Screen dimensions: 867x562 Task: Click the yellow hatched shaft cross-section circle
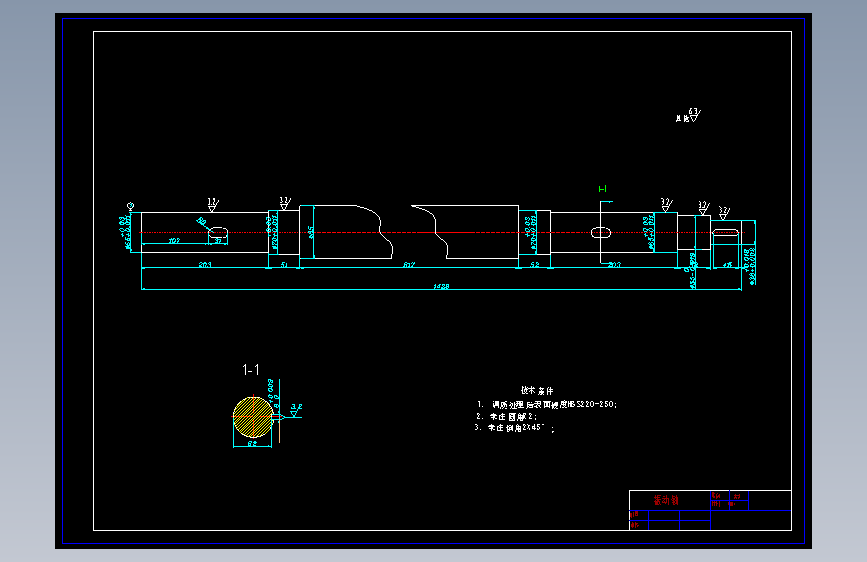[x=253, y=417]
